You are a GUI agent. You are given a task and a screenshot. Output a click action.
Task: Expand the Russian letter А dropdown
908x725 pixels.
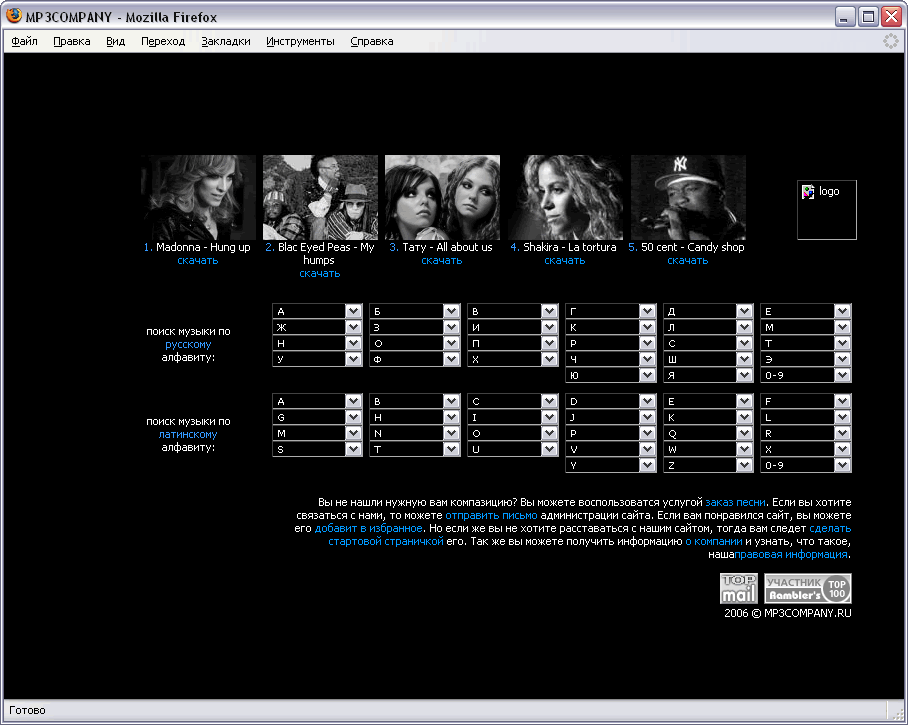[317, 311]
